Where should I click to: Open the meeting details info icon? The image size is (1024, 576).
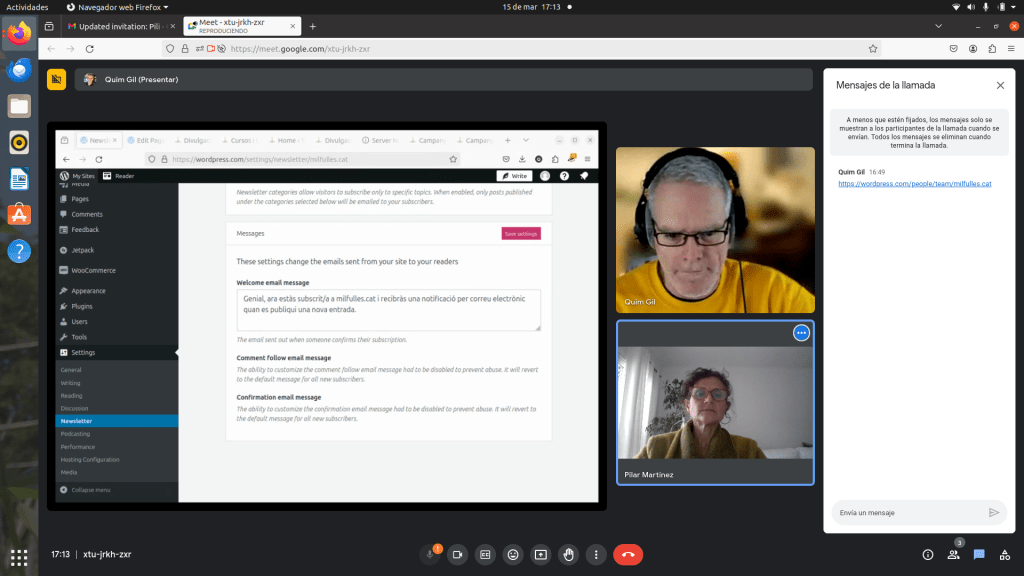[x=927, y=554]
